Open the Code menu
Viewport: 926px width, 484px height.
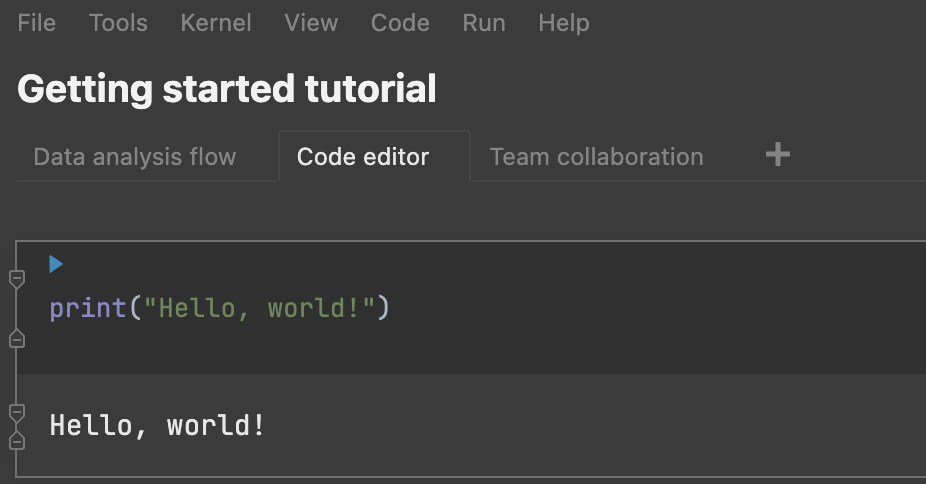(400, 23)
